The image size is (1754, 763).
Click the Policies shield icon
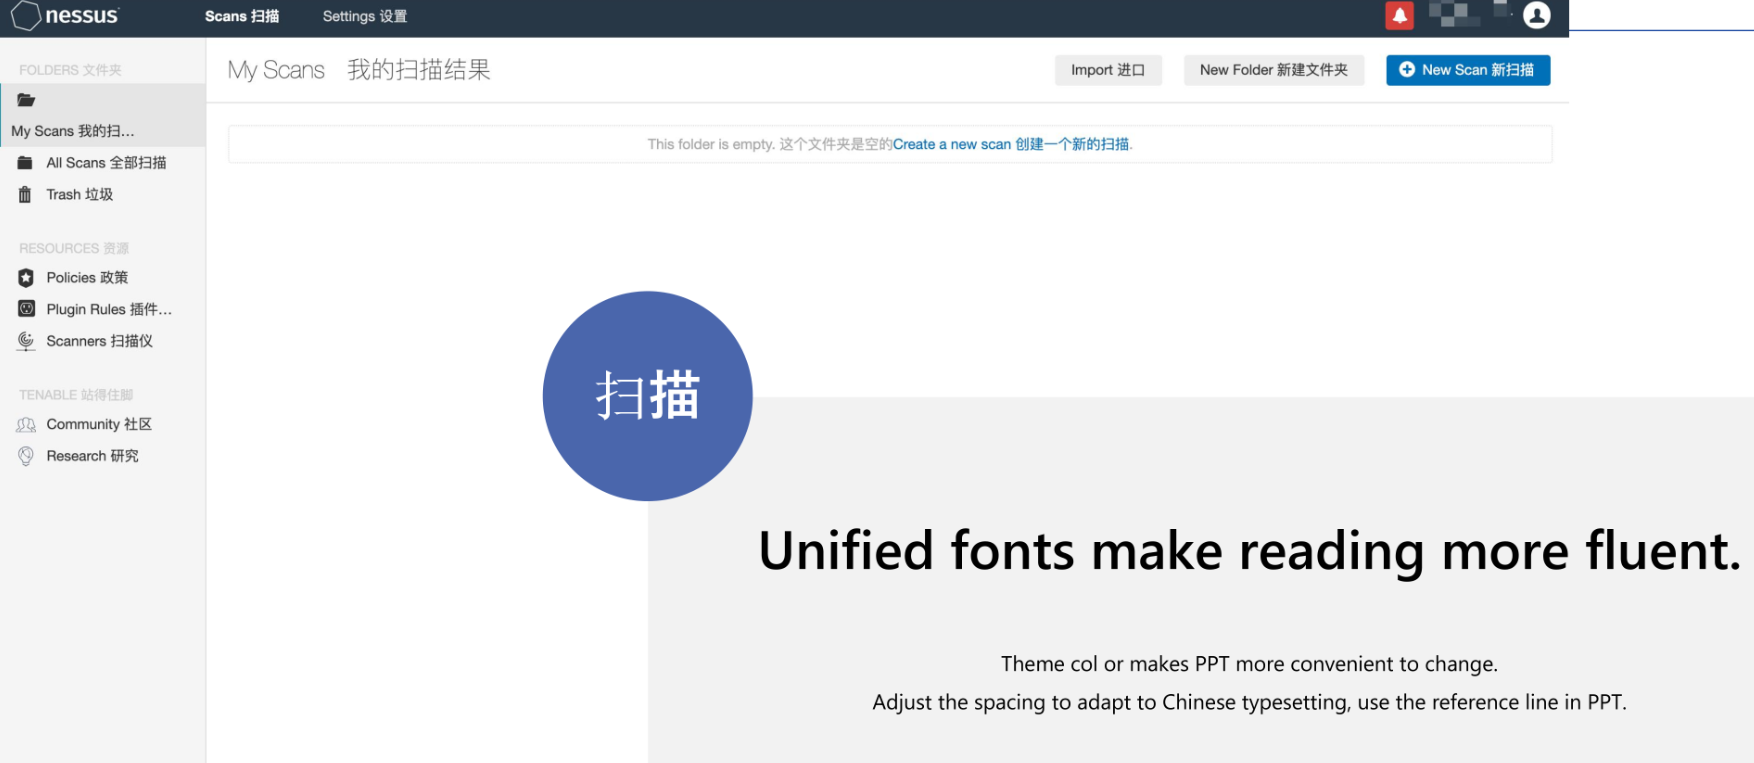click(x=26, y=278)
